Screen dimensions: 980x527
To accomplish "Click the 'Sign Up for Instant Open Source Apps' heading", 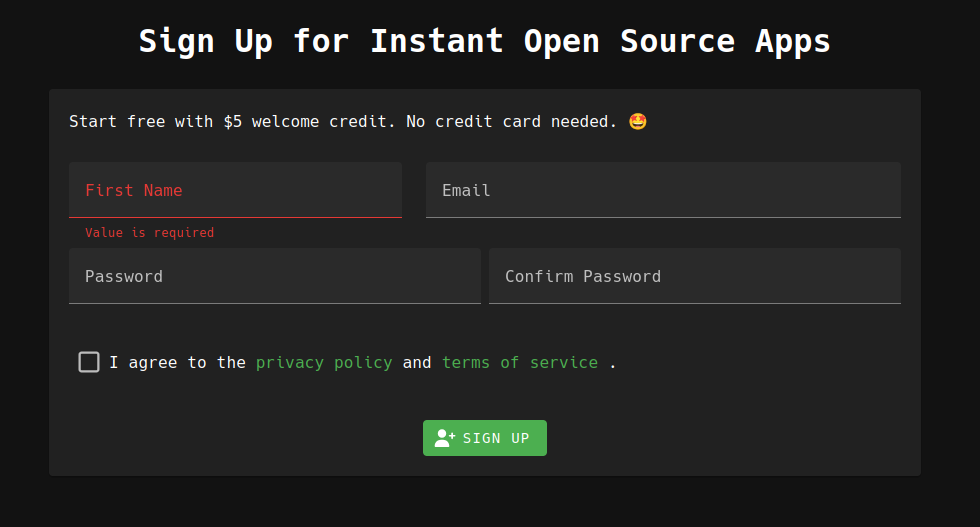I will (x=485, y=41).
